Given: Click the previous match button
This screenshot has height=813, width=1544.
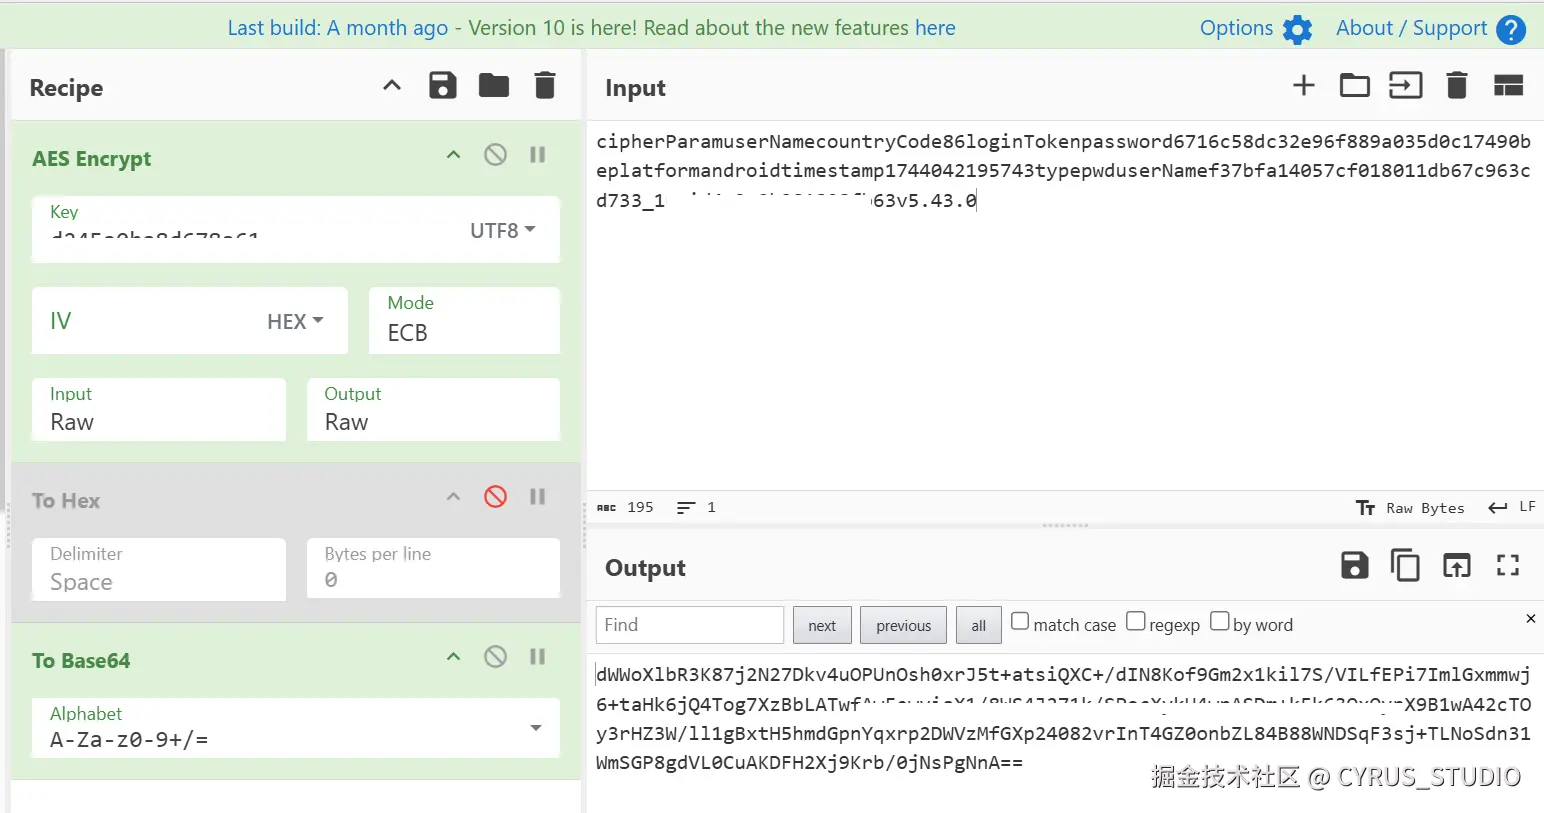Looking at the screenshot, I should coord(903,625).
